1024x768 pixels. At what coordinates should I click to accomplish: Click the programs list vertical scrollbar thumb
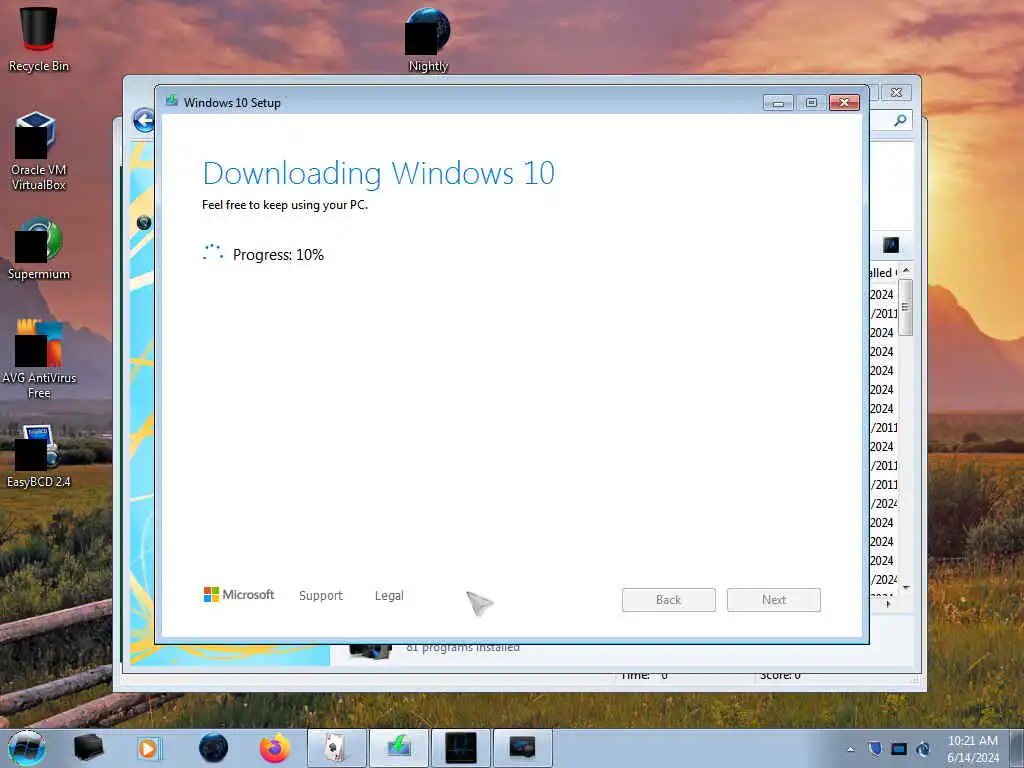906,307
